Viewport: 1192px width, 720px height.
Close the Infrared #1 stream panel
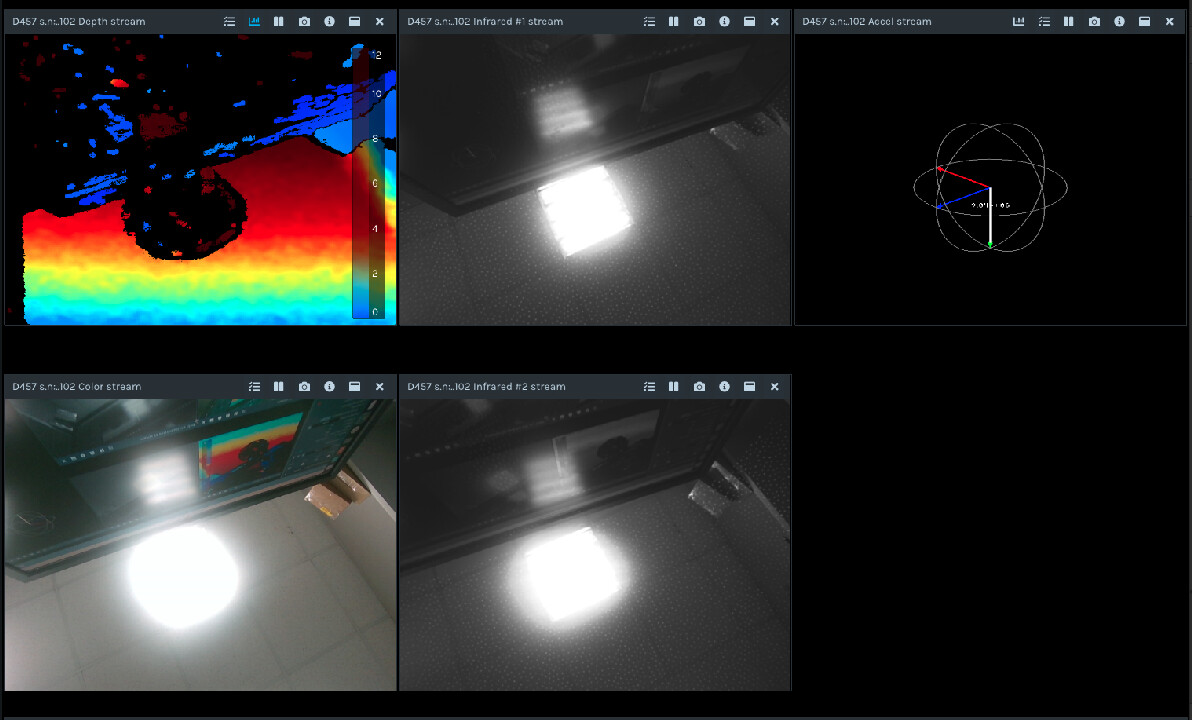click(775, 21)
